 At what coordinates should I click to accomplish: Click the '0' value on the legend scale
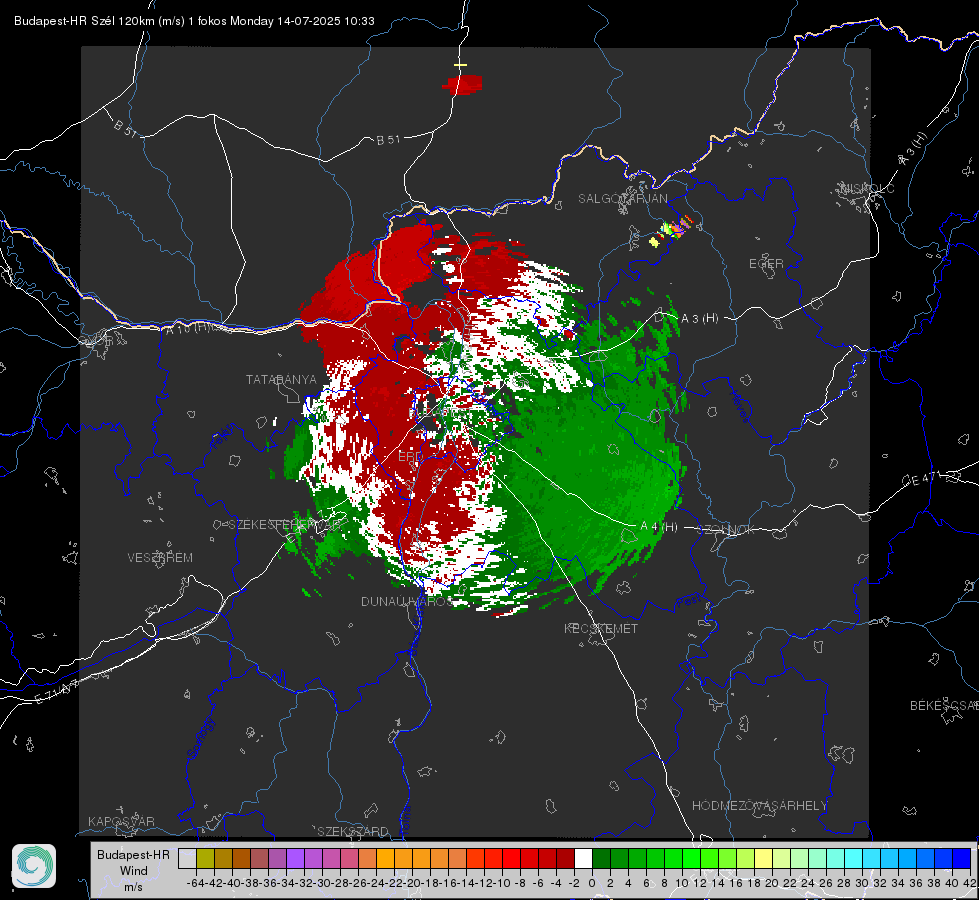coord(592,883)
